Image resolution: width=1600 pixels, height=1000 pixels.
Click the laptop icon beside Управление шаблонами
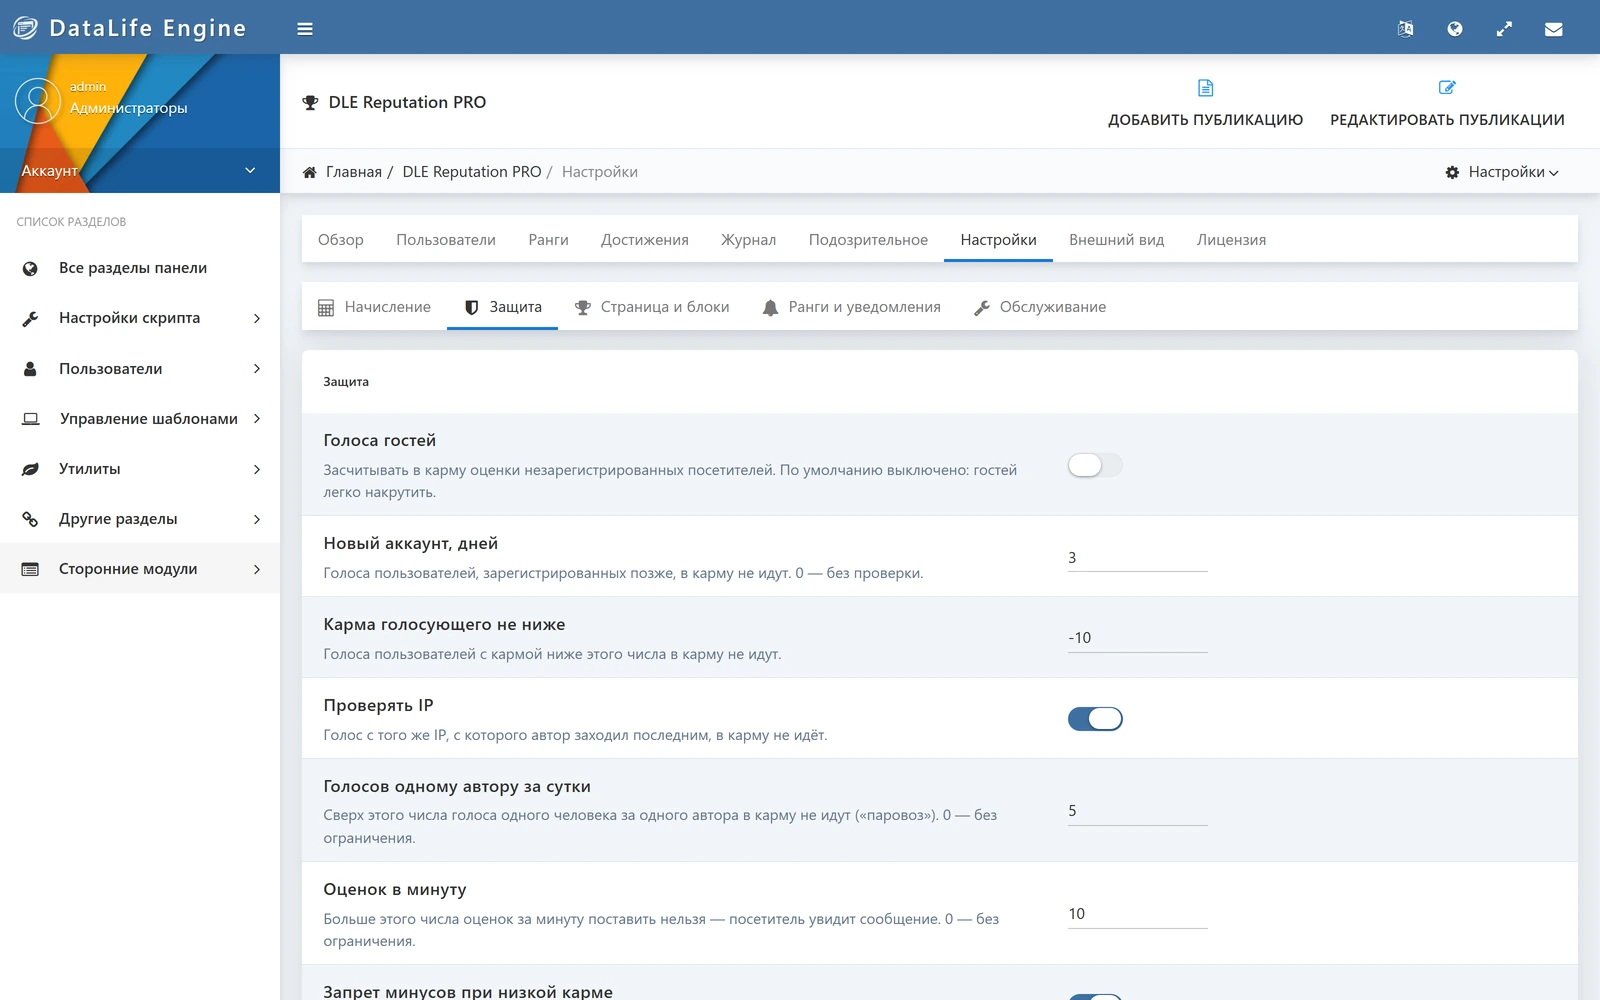tap(31, 419)
